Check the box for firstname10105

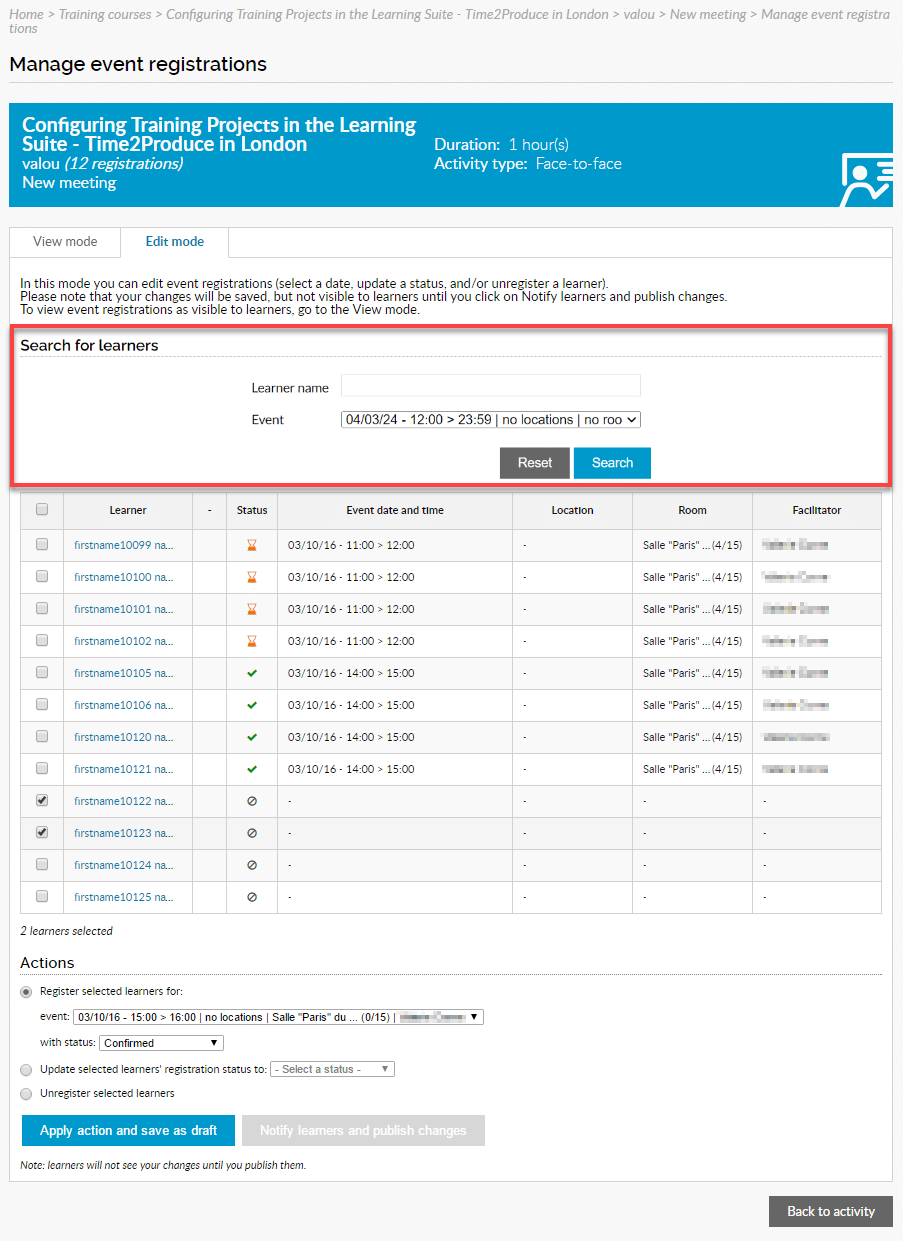42,673
